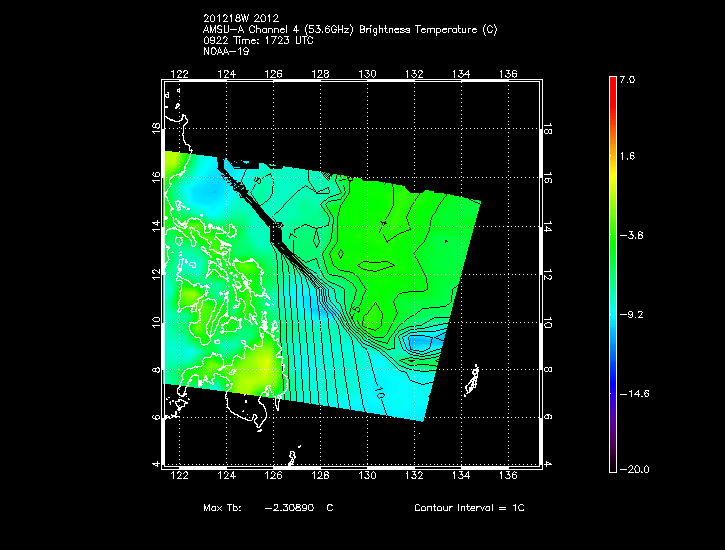Click the left-axis latitude label '10'
The image size is (725, 550).
(156, 322)
